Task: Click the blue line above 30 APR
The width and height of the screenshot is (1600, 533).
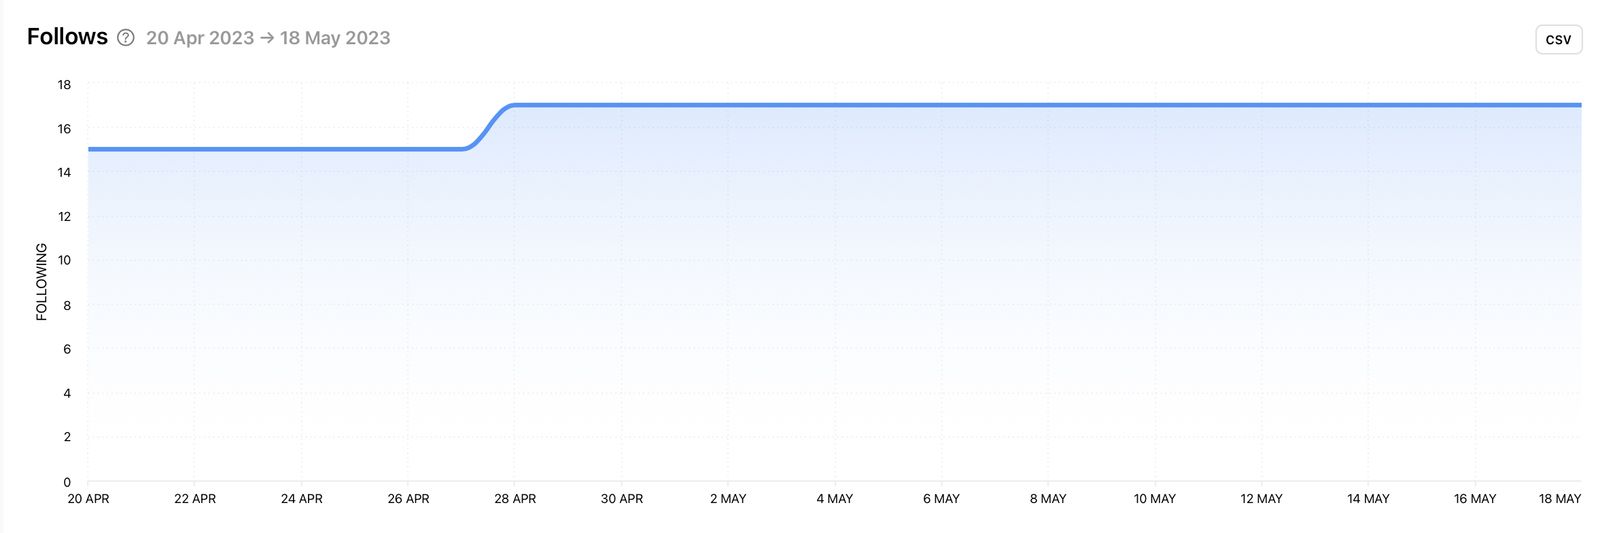Action: [622, 105]
